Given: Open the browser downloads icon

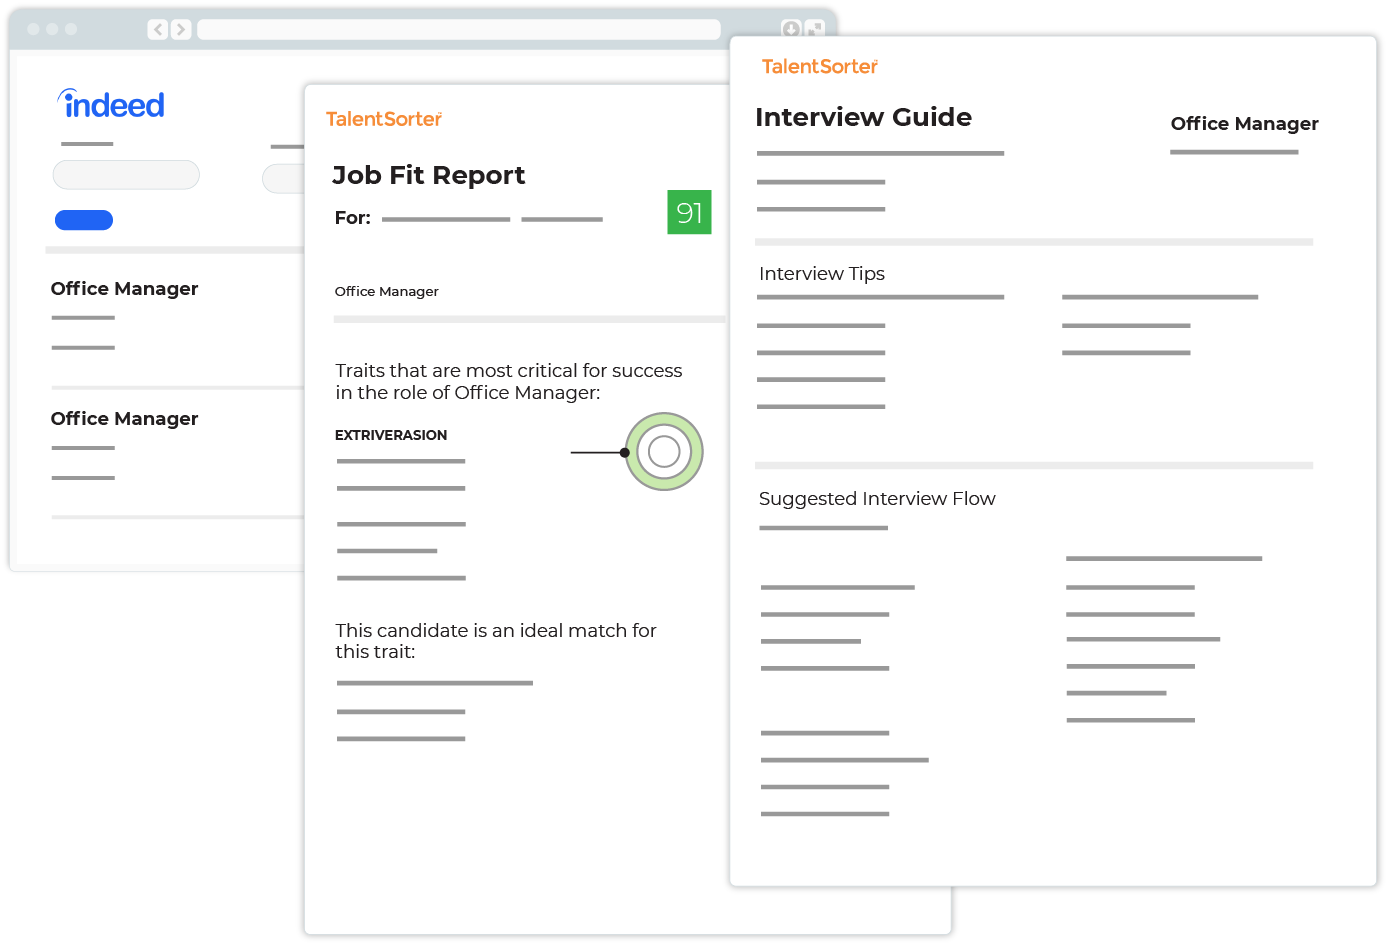Looking at the screenshot, I should pos(790,29).
